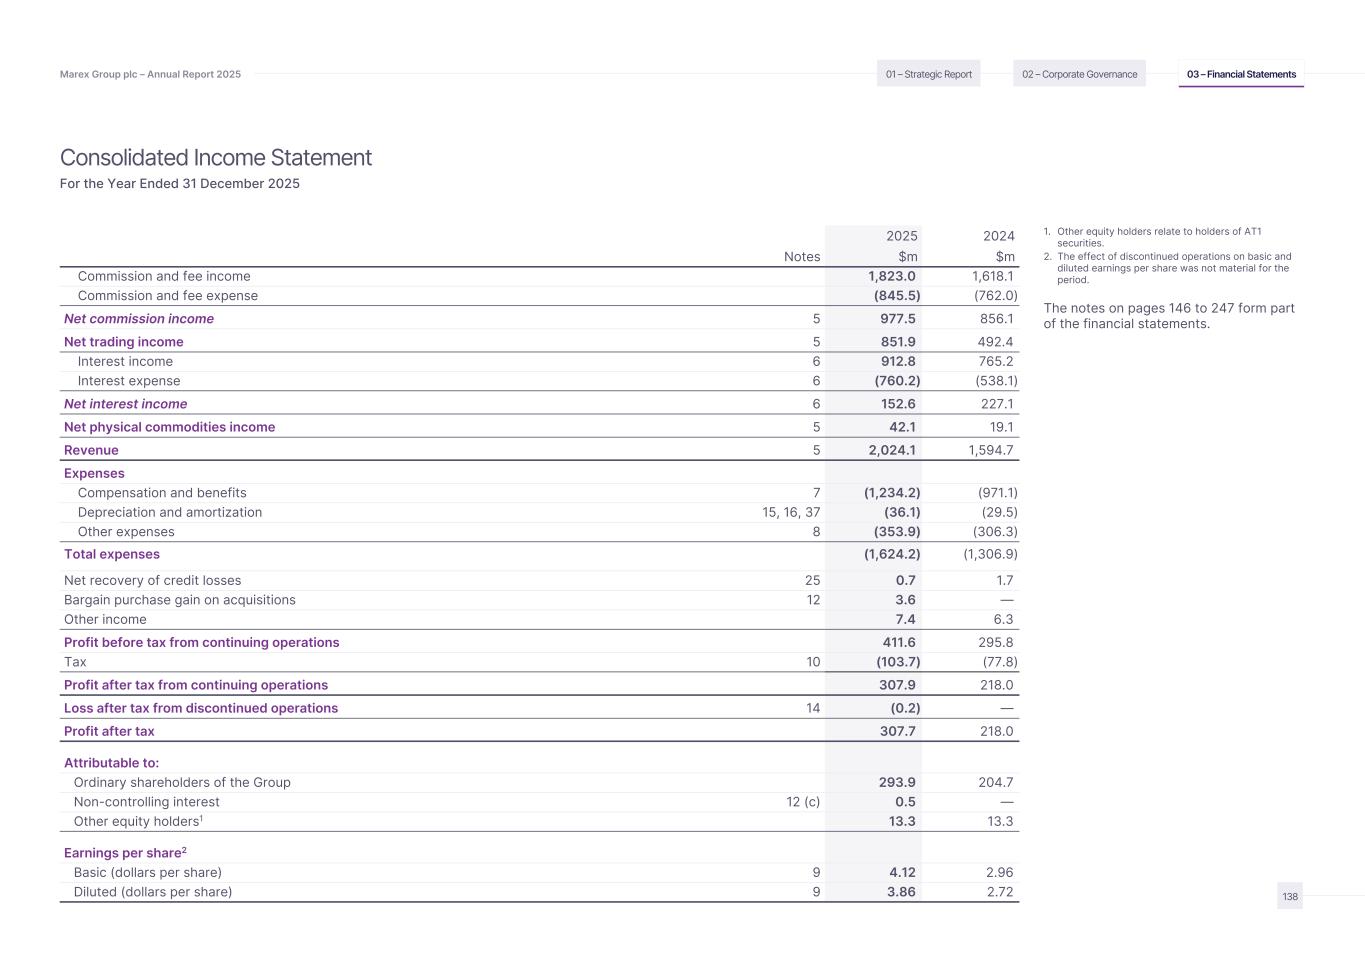Click footnote about AT1 securities holders
The image size is (1365, 966).
pyautogui.click(x=1158, y=237)
